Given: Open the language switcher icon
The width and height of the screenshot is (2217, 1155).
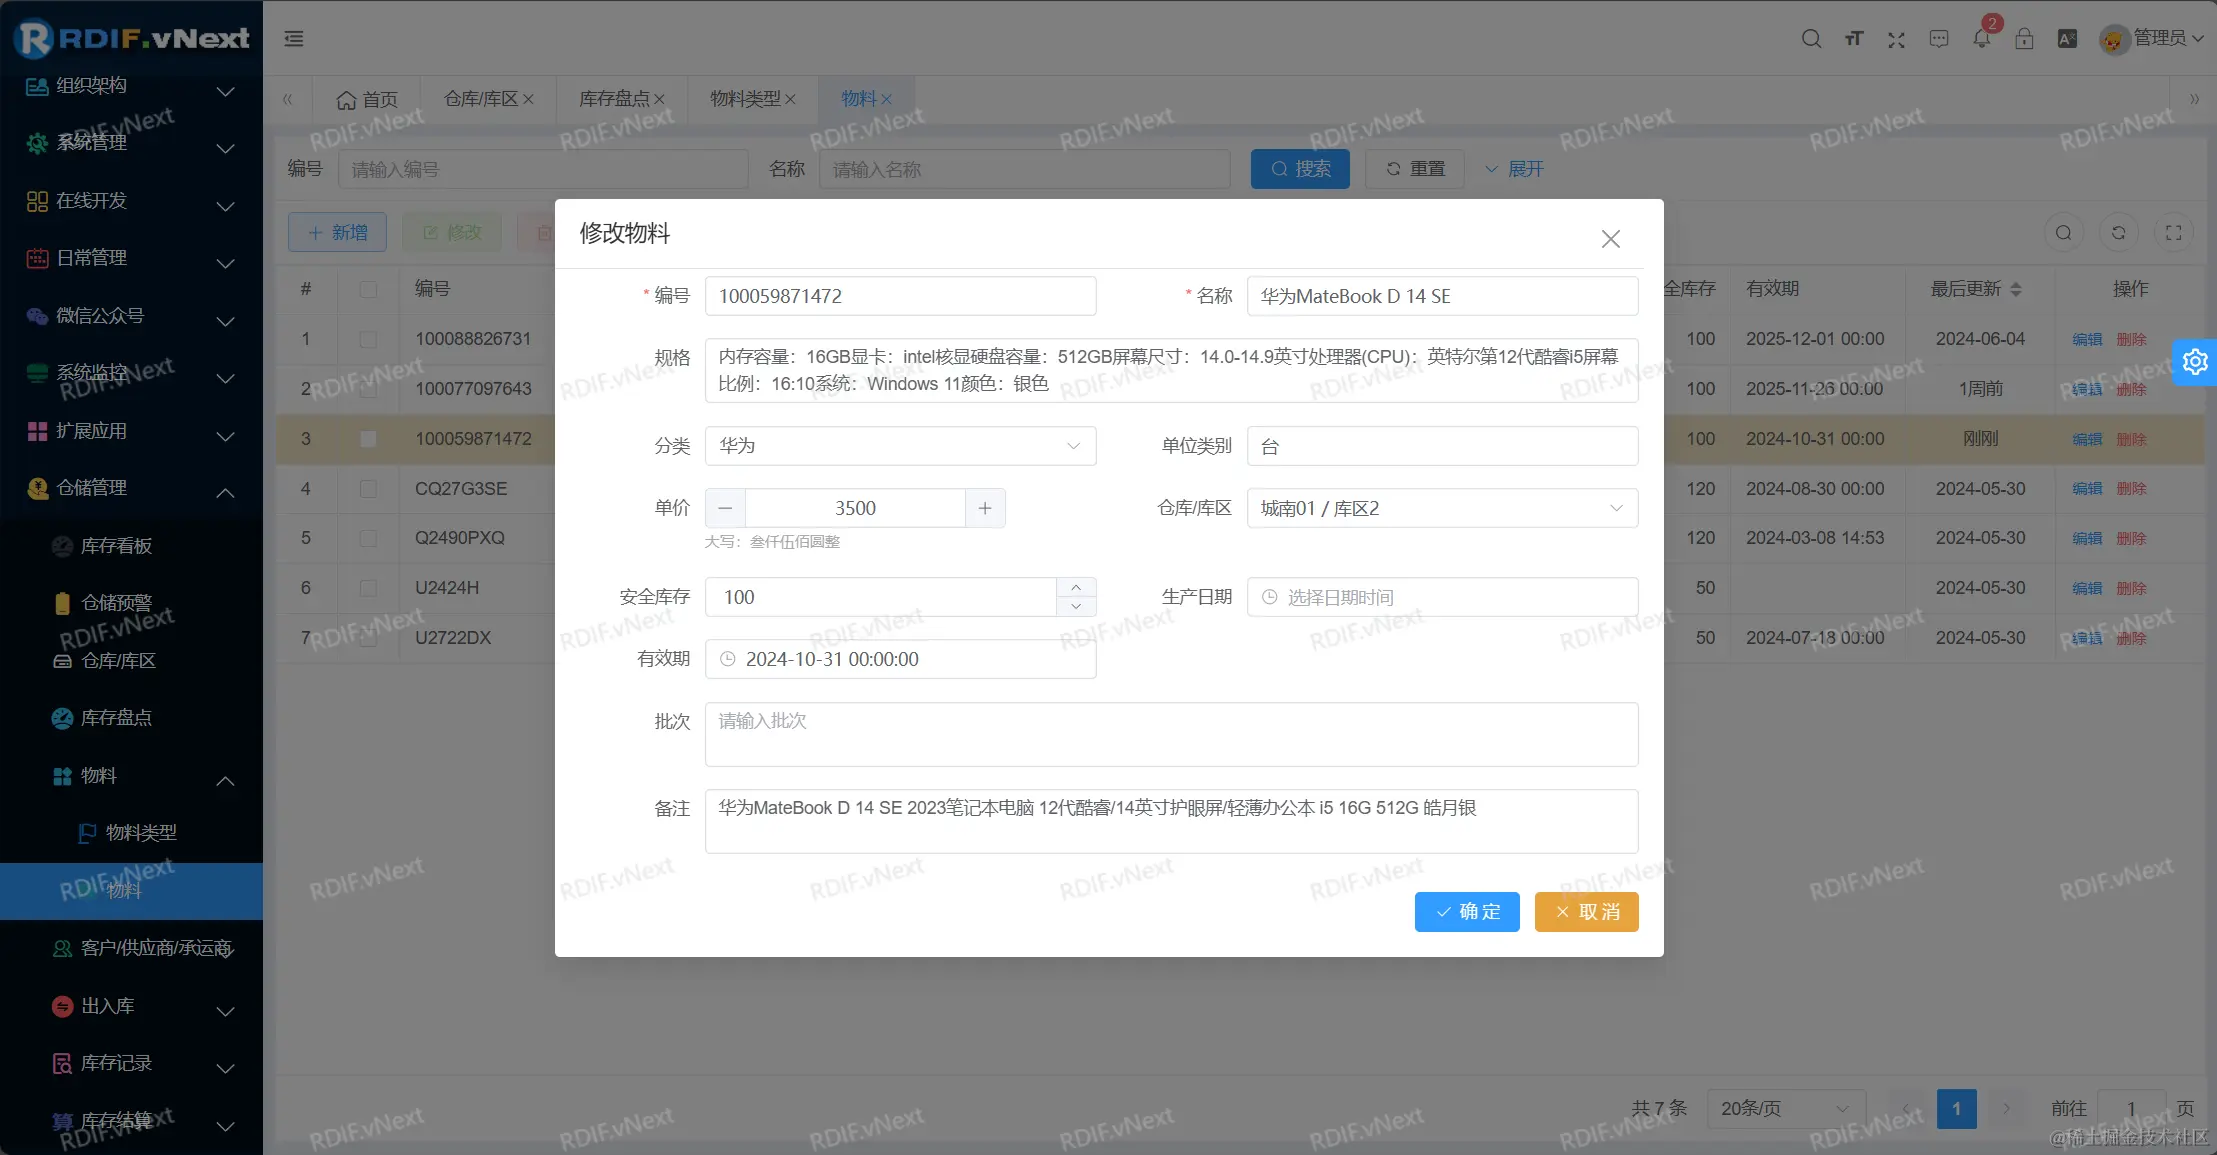Looking at the screenshot, I should point(2068,38).
